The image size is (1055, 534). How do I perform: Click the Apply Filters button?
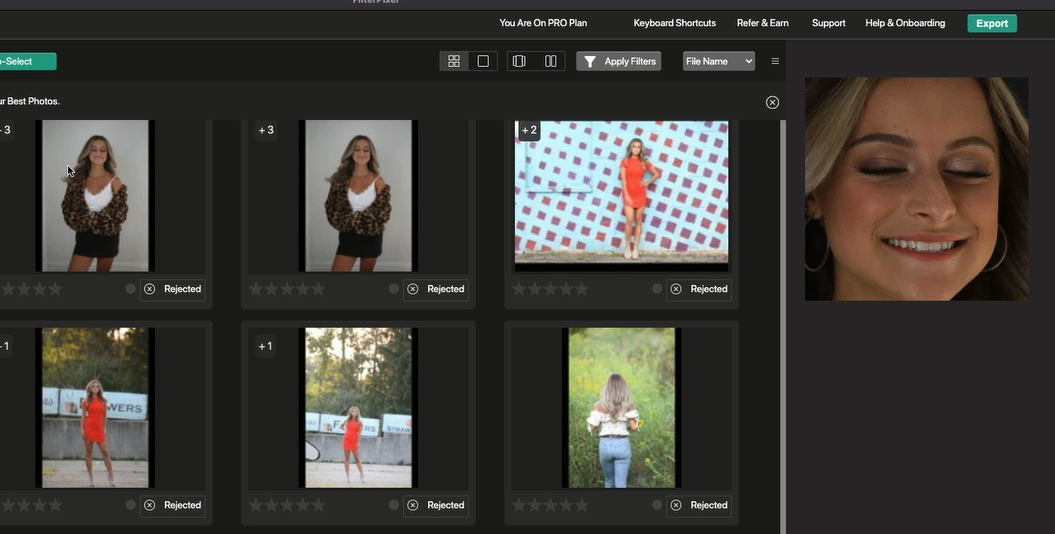[x=619, y=61]
